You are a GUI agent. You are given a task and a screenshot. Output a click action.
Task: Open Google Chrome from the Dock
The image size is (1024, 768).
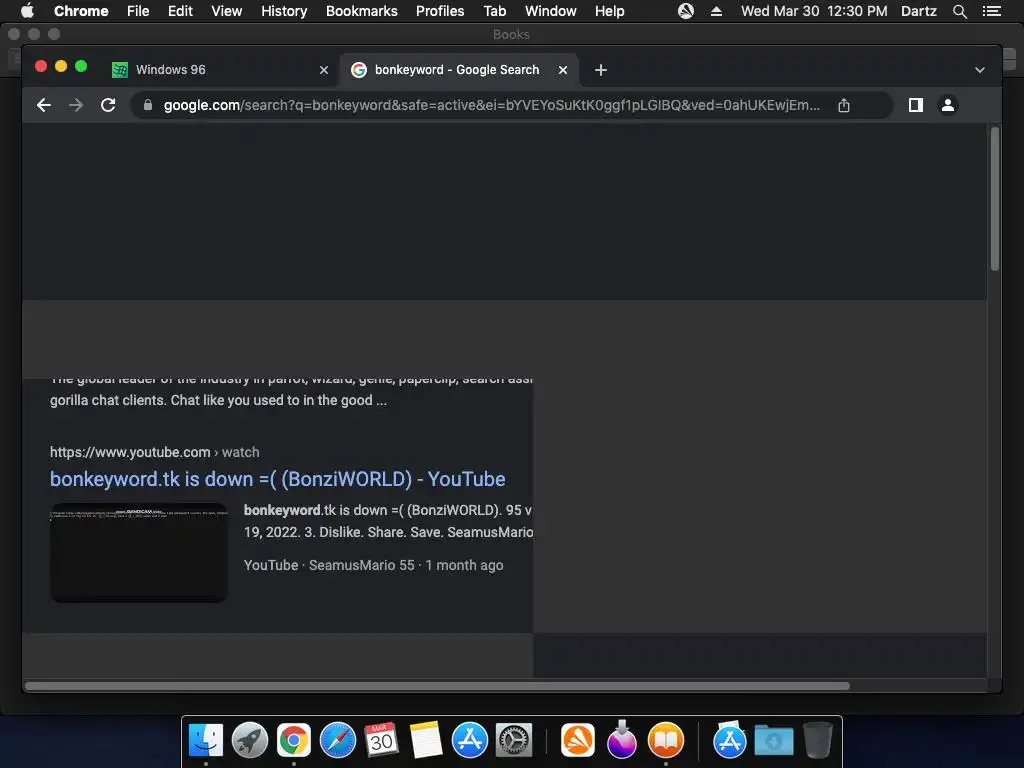tap(294, 741)
